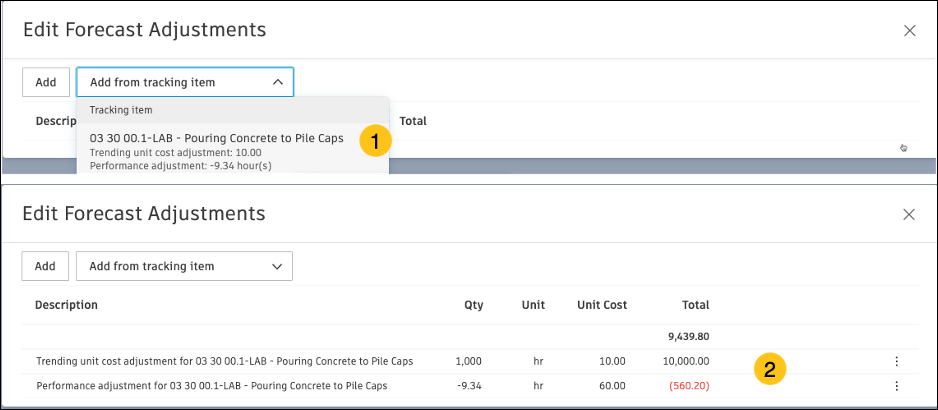Screen dimensions: 938x410
Task: Select the 1,000 quantity cell
Action: pos(468,361)
